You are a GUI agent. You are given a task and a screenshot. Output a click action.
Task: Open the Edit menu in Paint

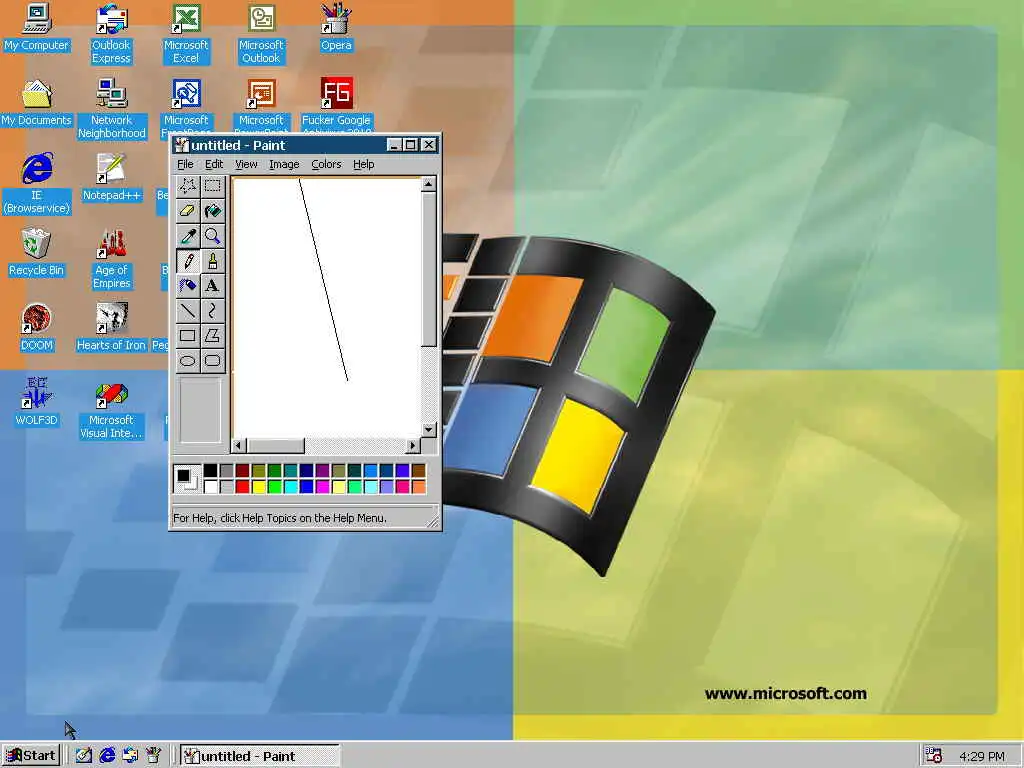[214, 165]
